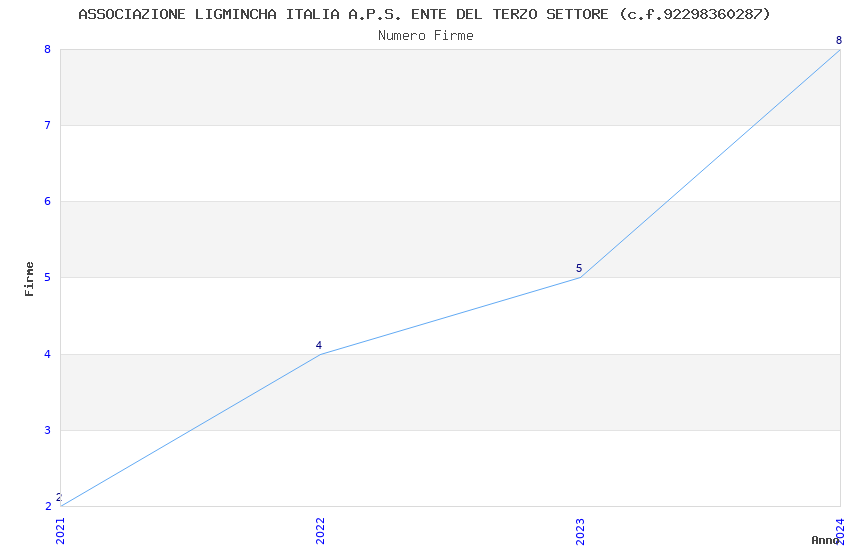This screenshot has width=850, height=550.
Task: Click the 'Anno' x-axis label
Action: 825,540
